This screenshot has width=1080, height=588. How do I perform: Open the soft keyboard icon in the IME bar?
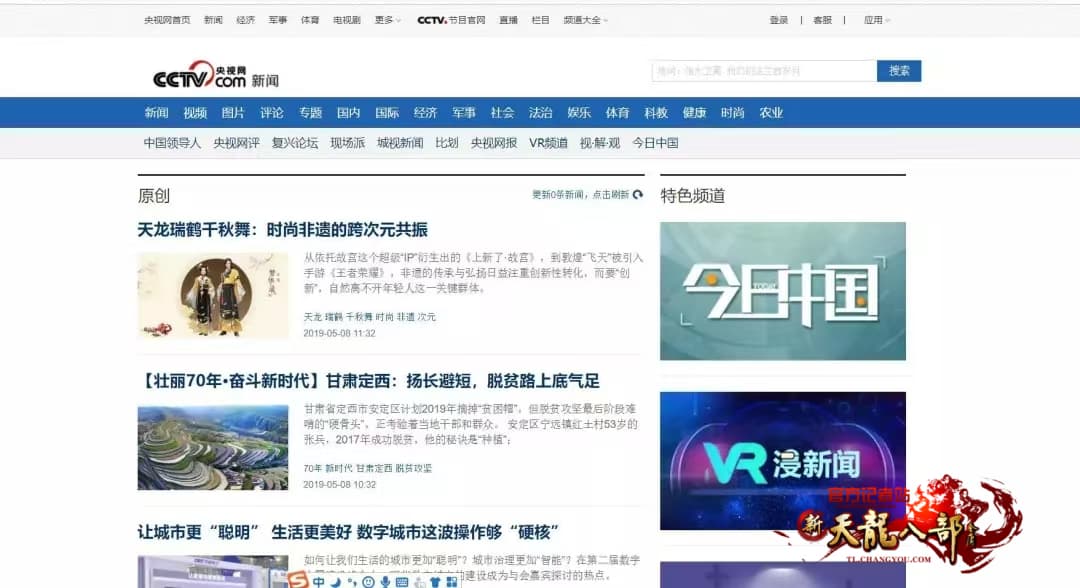[x=402, y=582]
